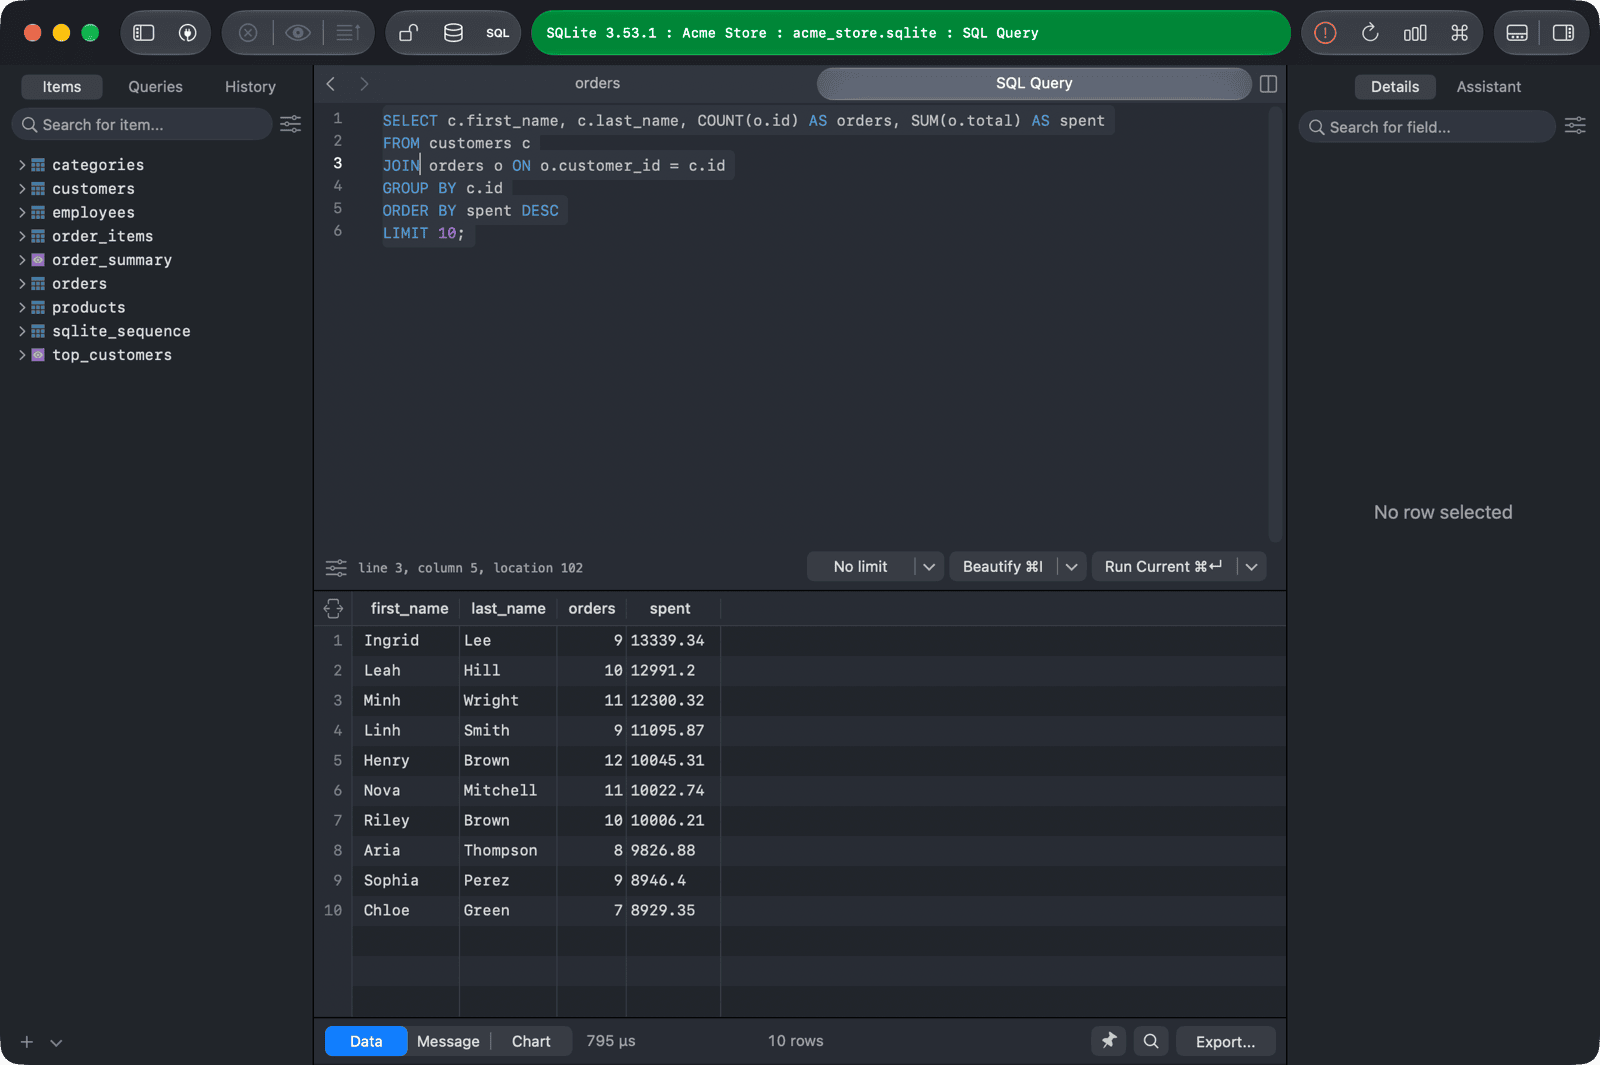Click the command shortcut icon

1460,33
